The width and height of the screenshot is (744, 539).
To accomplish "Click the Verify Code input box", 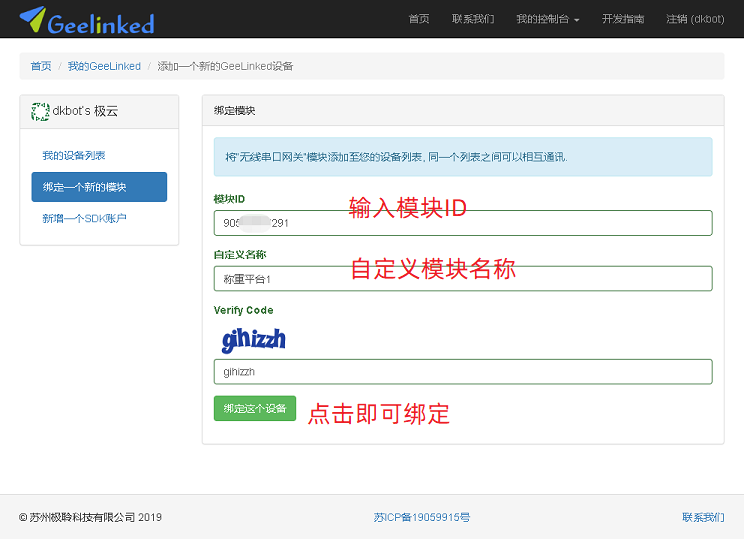I will point(462,371).
